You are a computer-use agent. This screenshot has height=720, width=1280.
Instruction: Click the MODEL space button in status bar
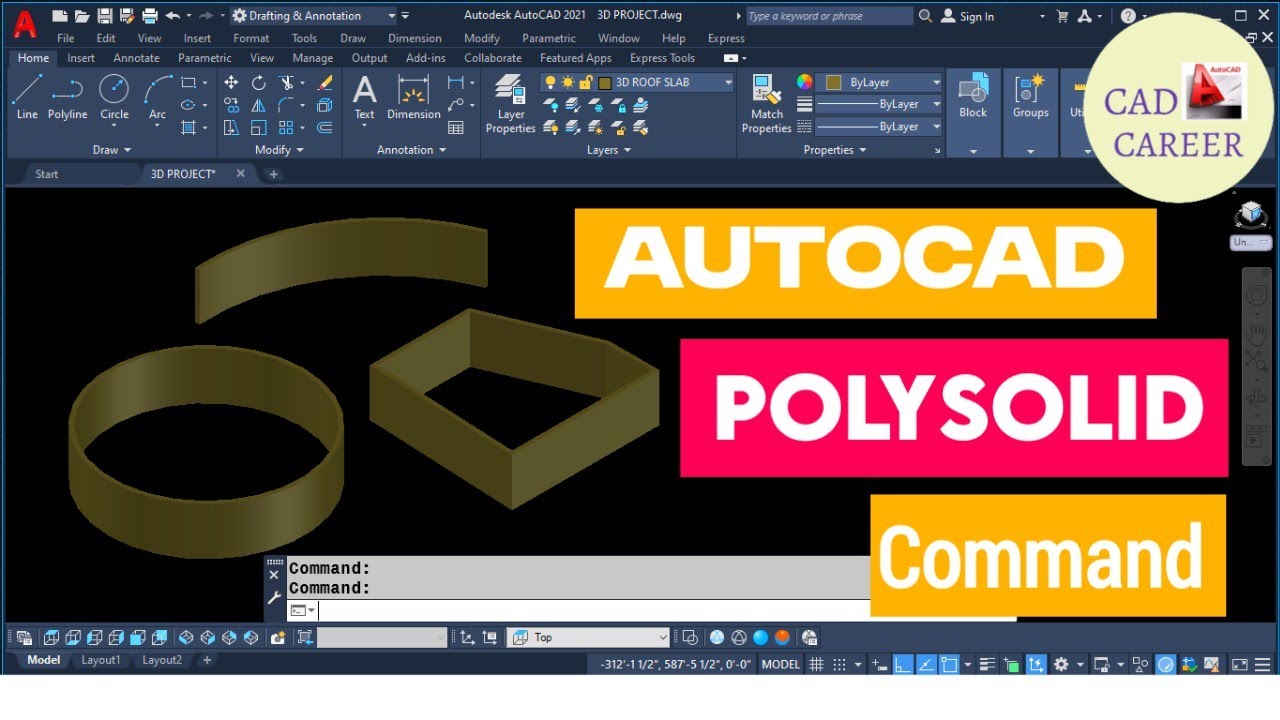[x=781, y=664]
